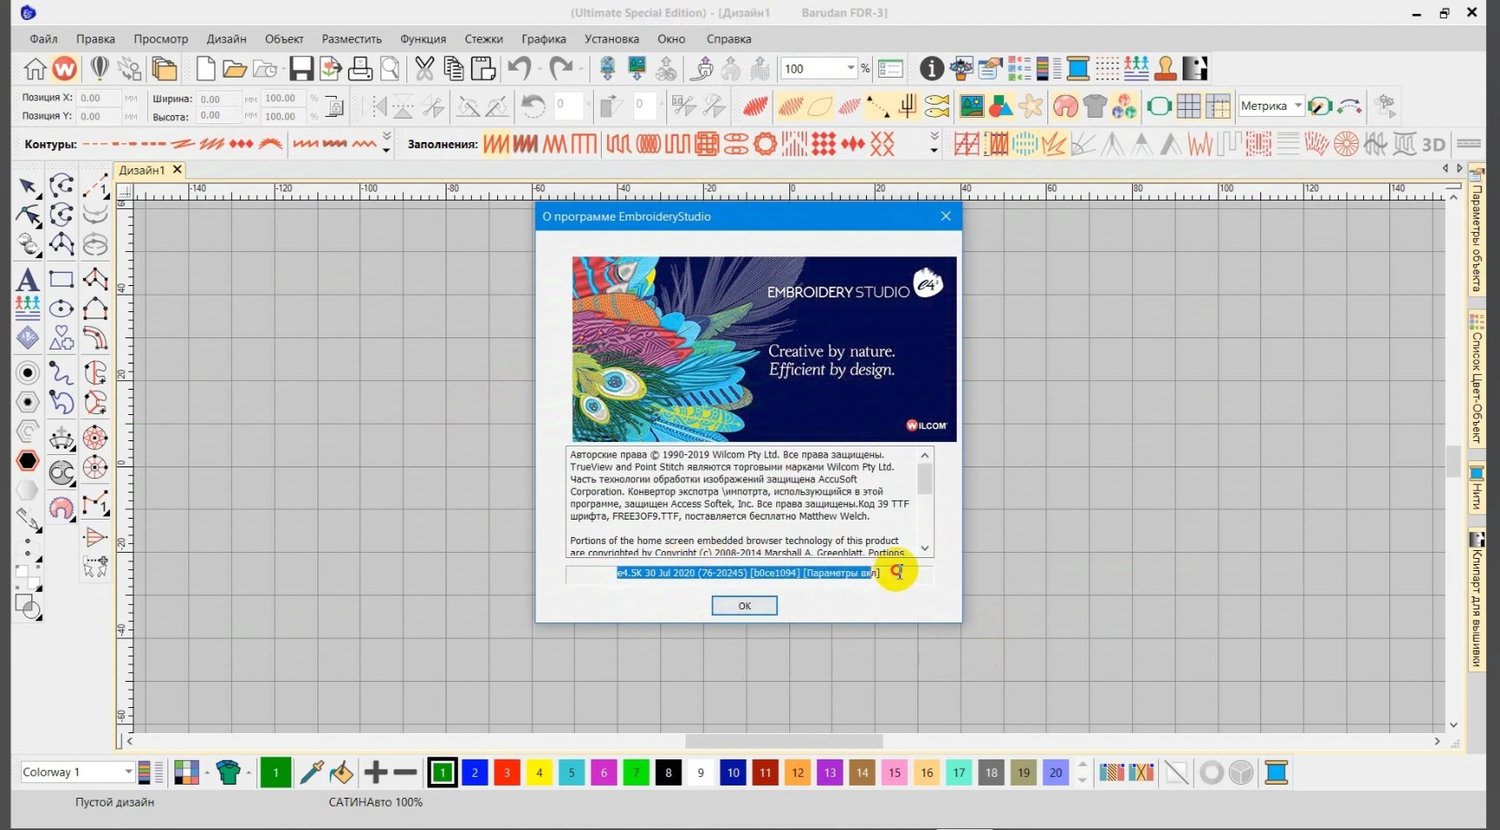Viewport: 1500px width, 830px height.
Task: Toggle vector shapes display icon
Action: pos(1001,105)
